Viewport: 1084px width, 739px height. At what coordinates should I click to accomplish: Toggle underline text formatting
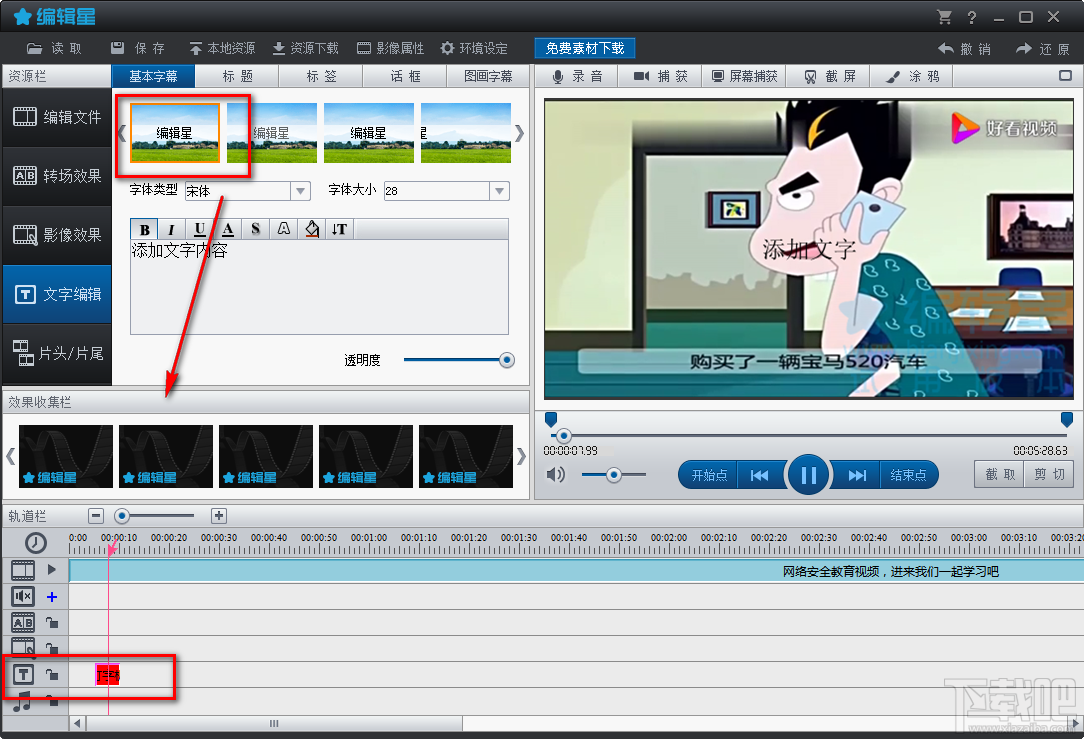click(x=200, y=230)
